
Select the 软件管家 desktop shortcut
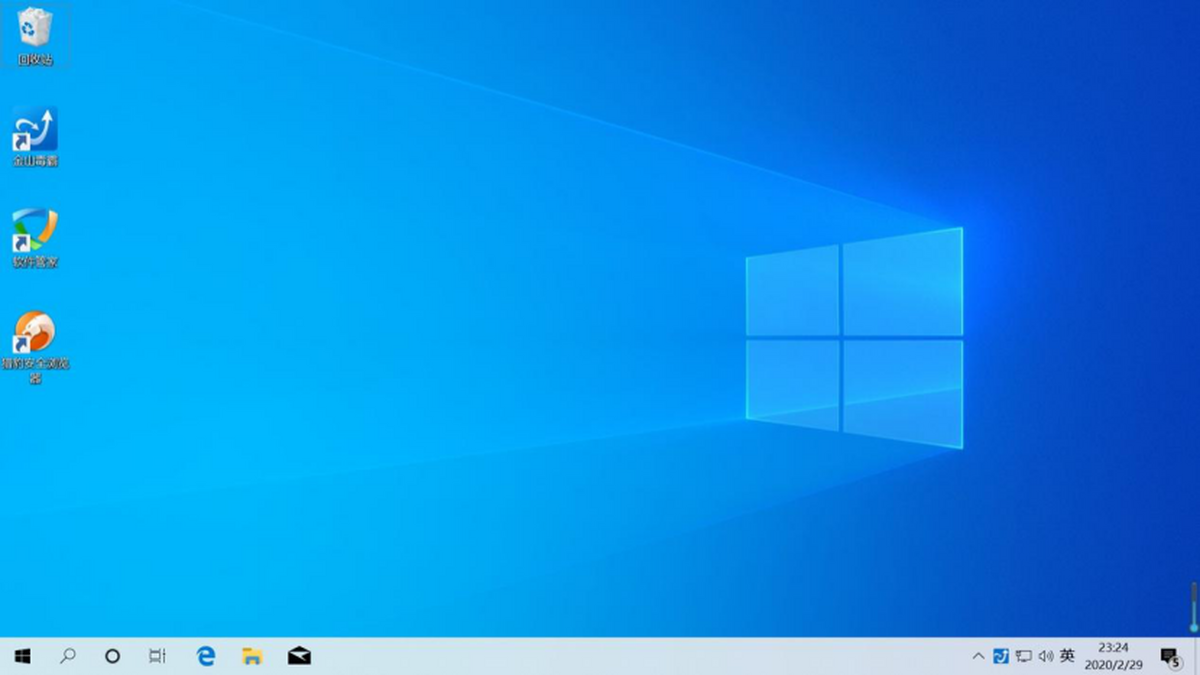click(35, 239)
